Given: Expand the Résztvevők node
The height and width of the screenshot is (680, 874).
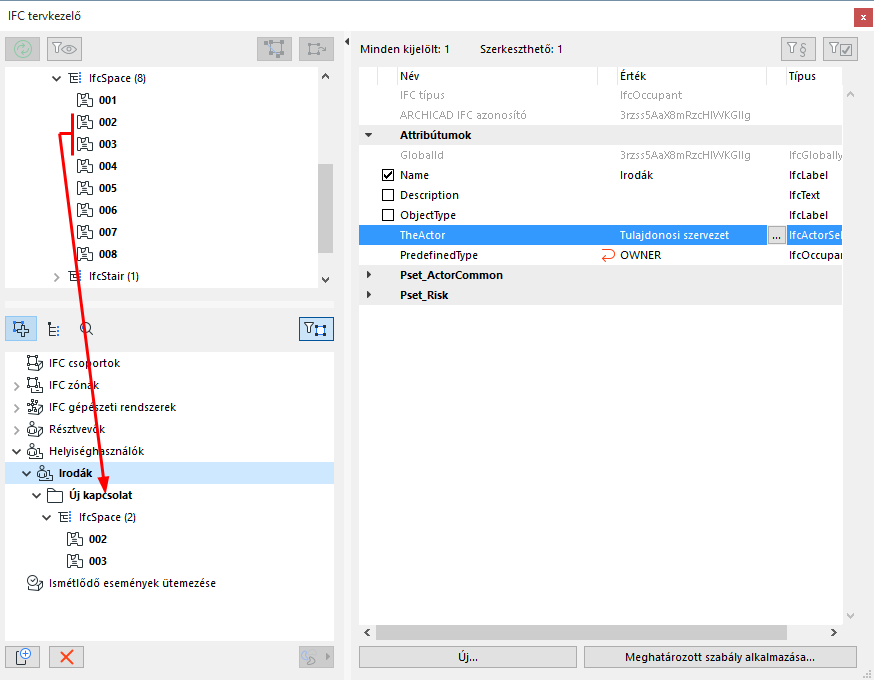Looking at the screenshot, I should coord(16,430).
